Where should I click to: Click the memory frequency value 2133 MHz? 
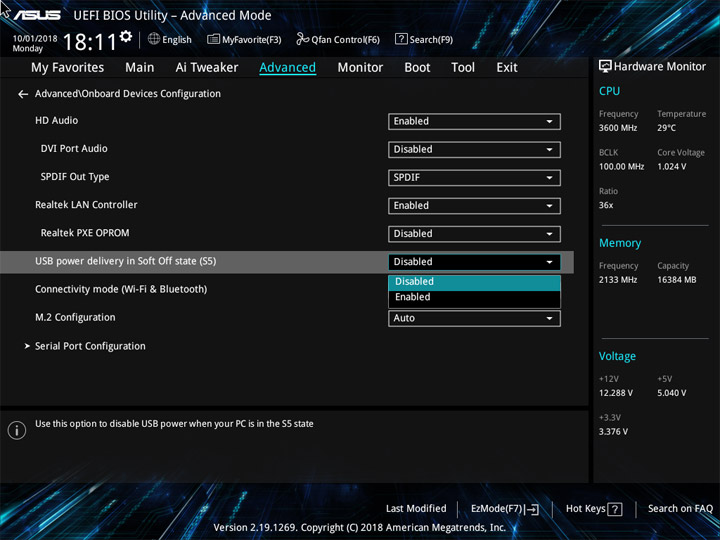point(618,280)
